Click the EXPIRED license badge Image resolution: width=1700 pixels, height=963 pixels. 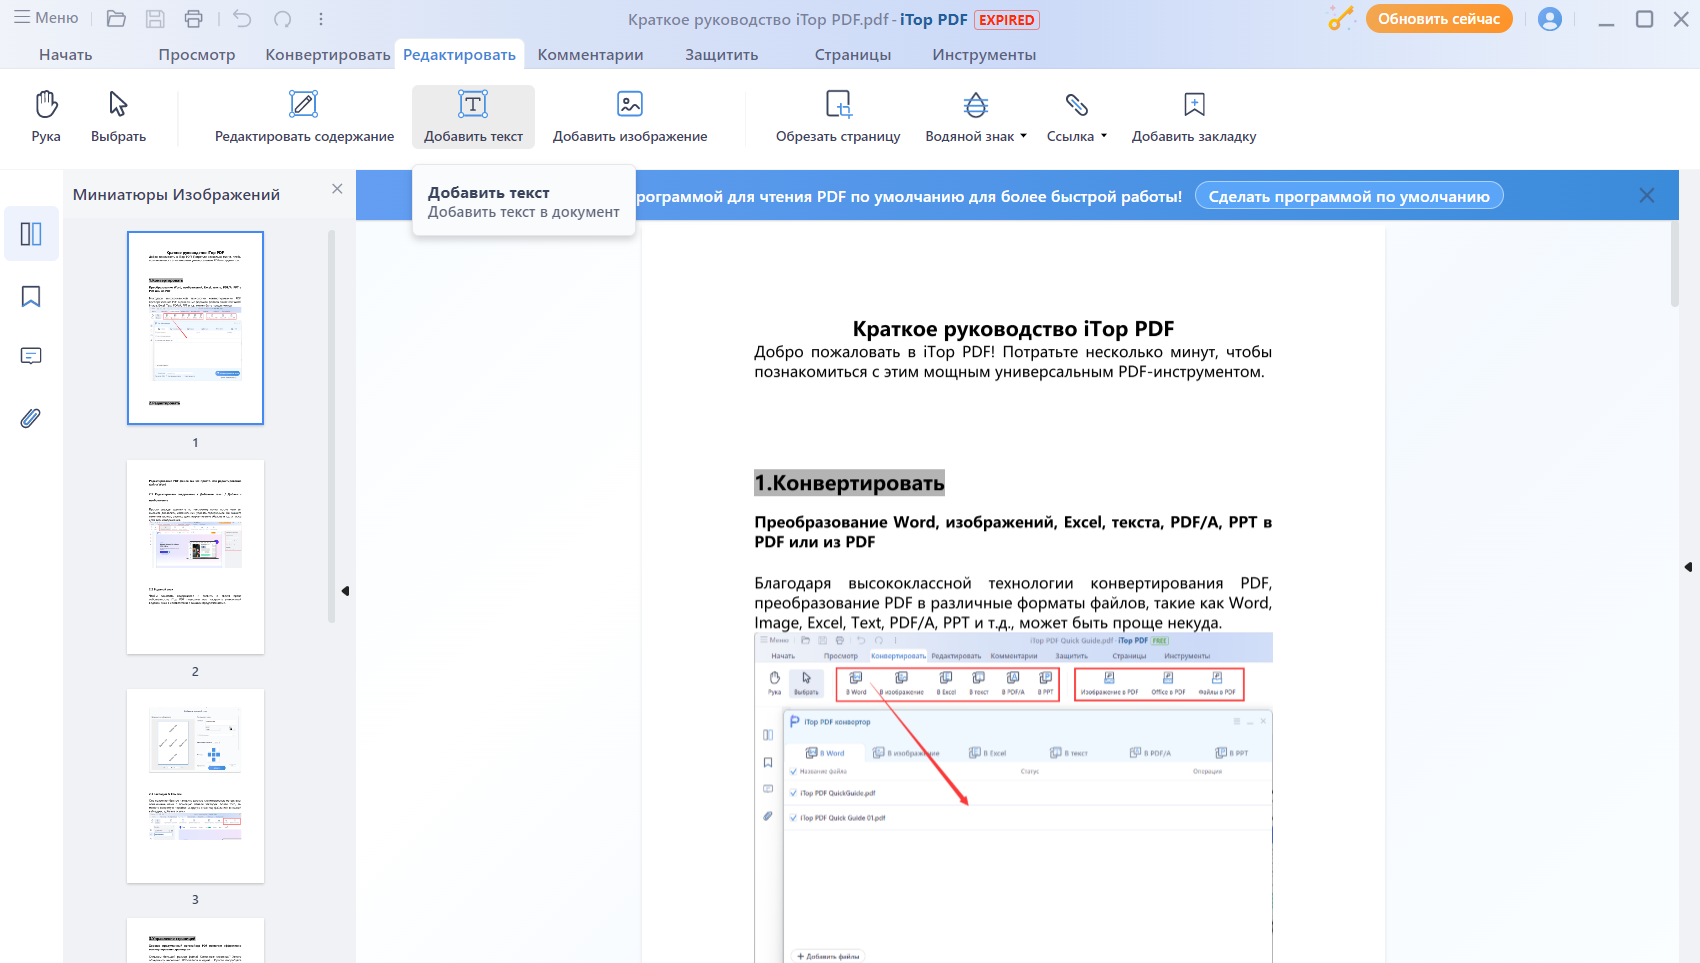pos(1006,20)
